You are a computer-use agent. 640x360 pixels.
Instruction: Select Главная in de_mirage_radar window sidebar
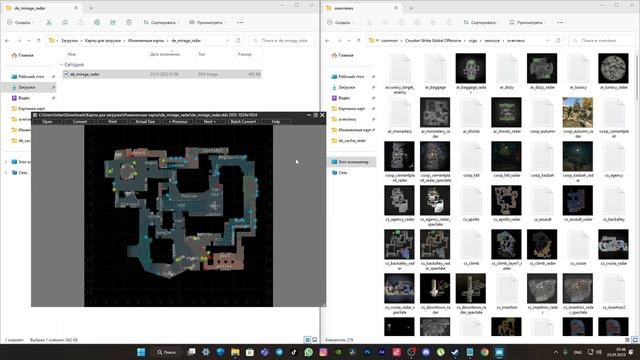tap(26, 55)
